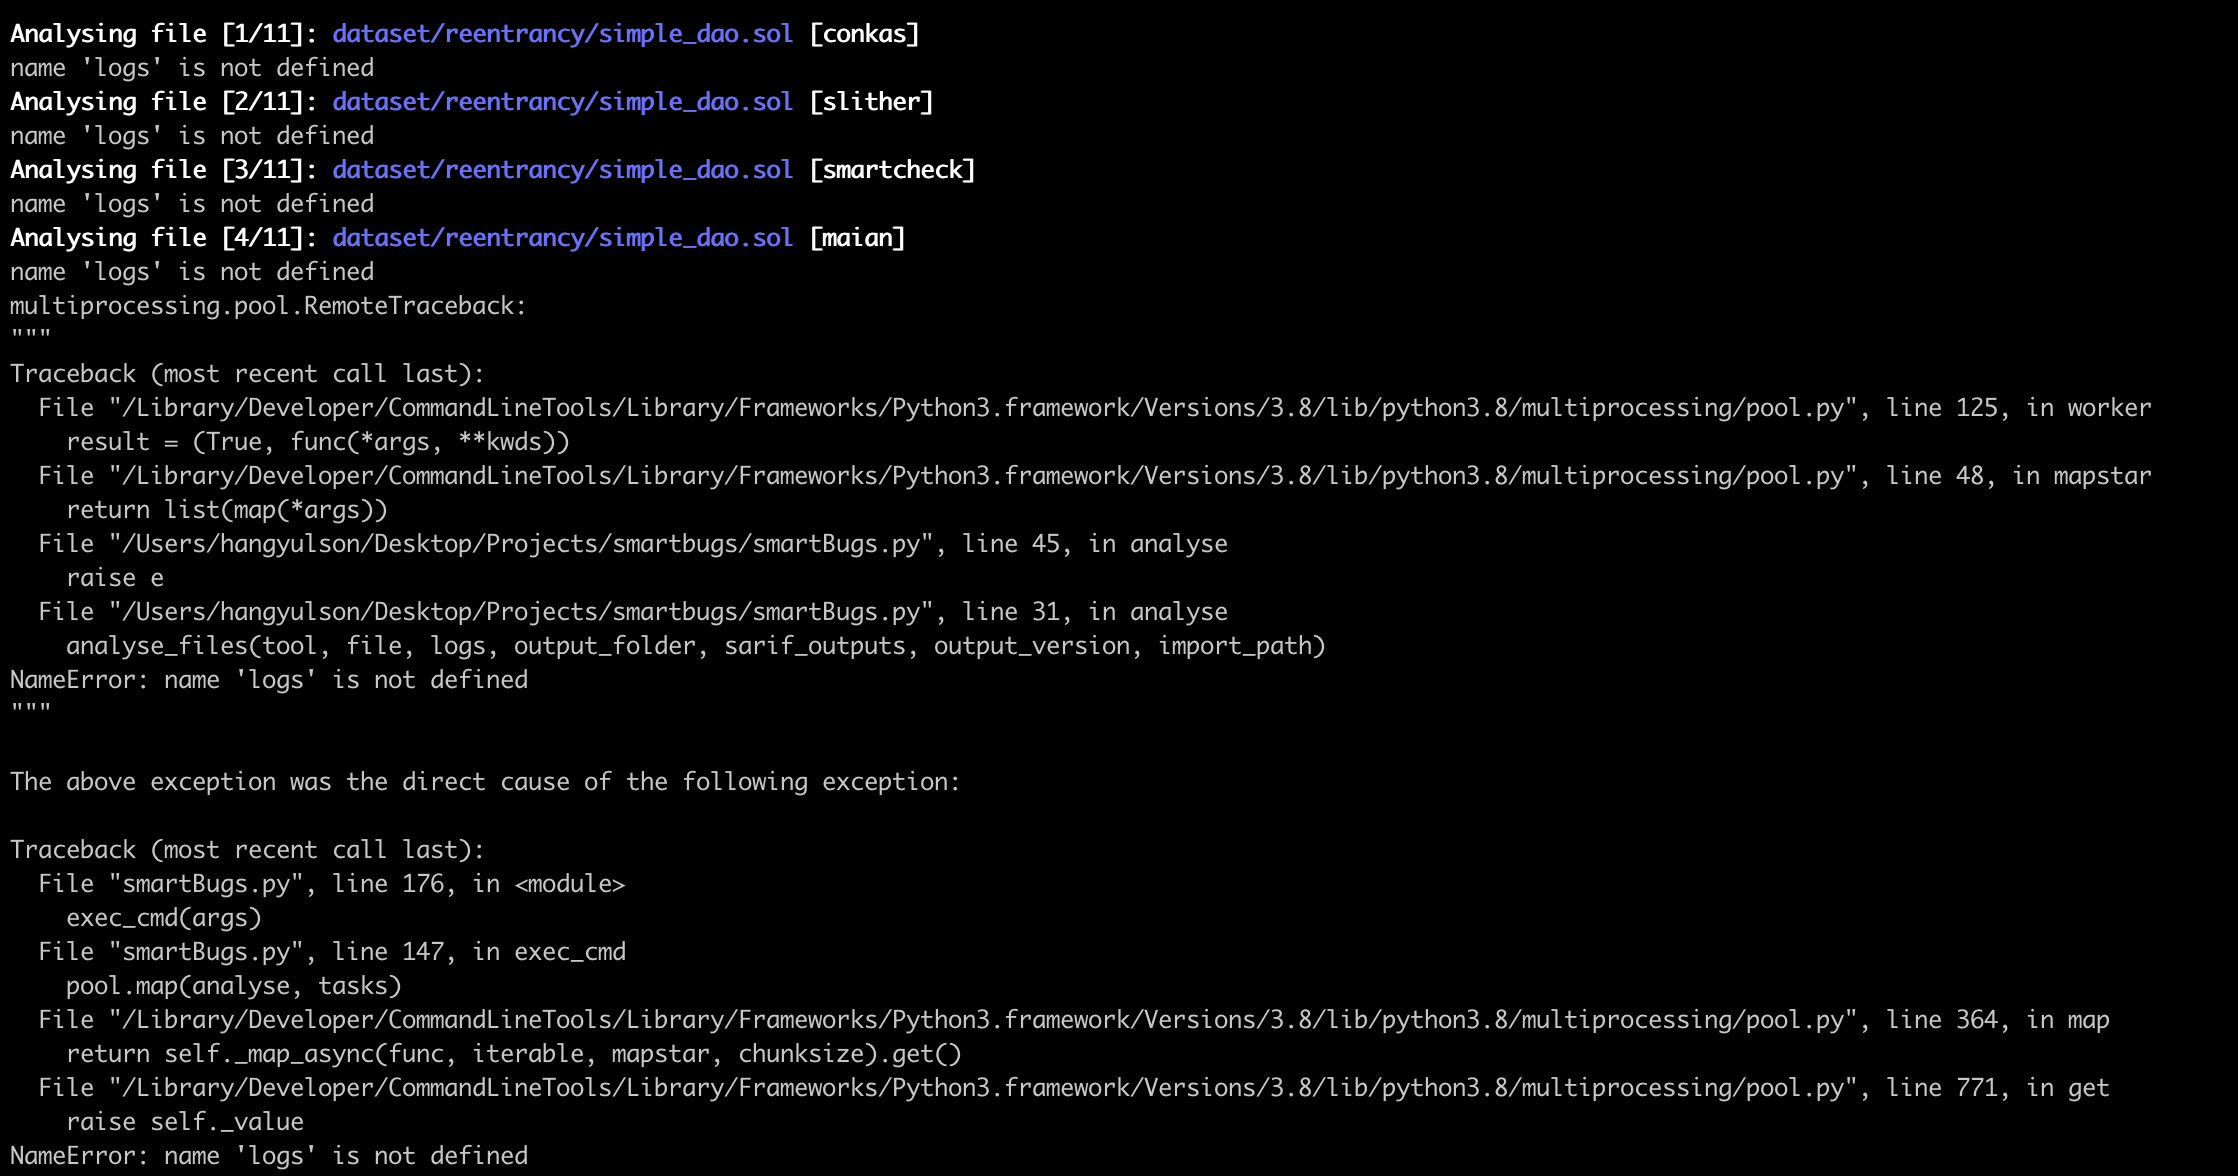Click the final NameError message at bottom
Viewport: 2238px width, 1176px height.
268,1155
